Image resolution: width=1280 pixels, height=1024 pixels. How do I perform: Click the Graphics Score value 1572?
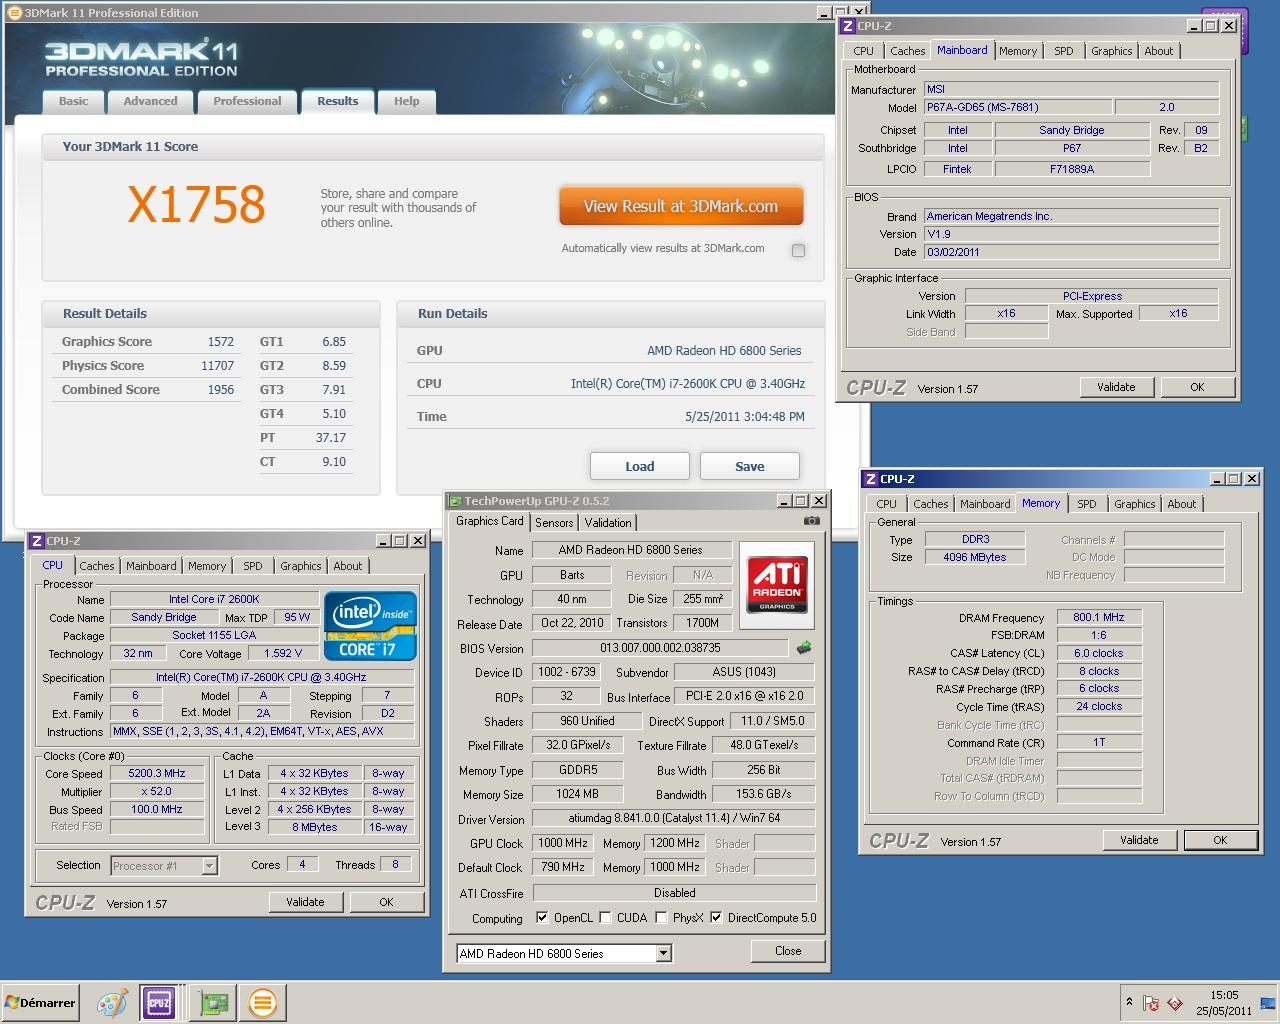point(220,341)
